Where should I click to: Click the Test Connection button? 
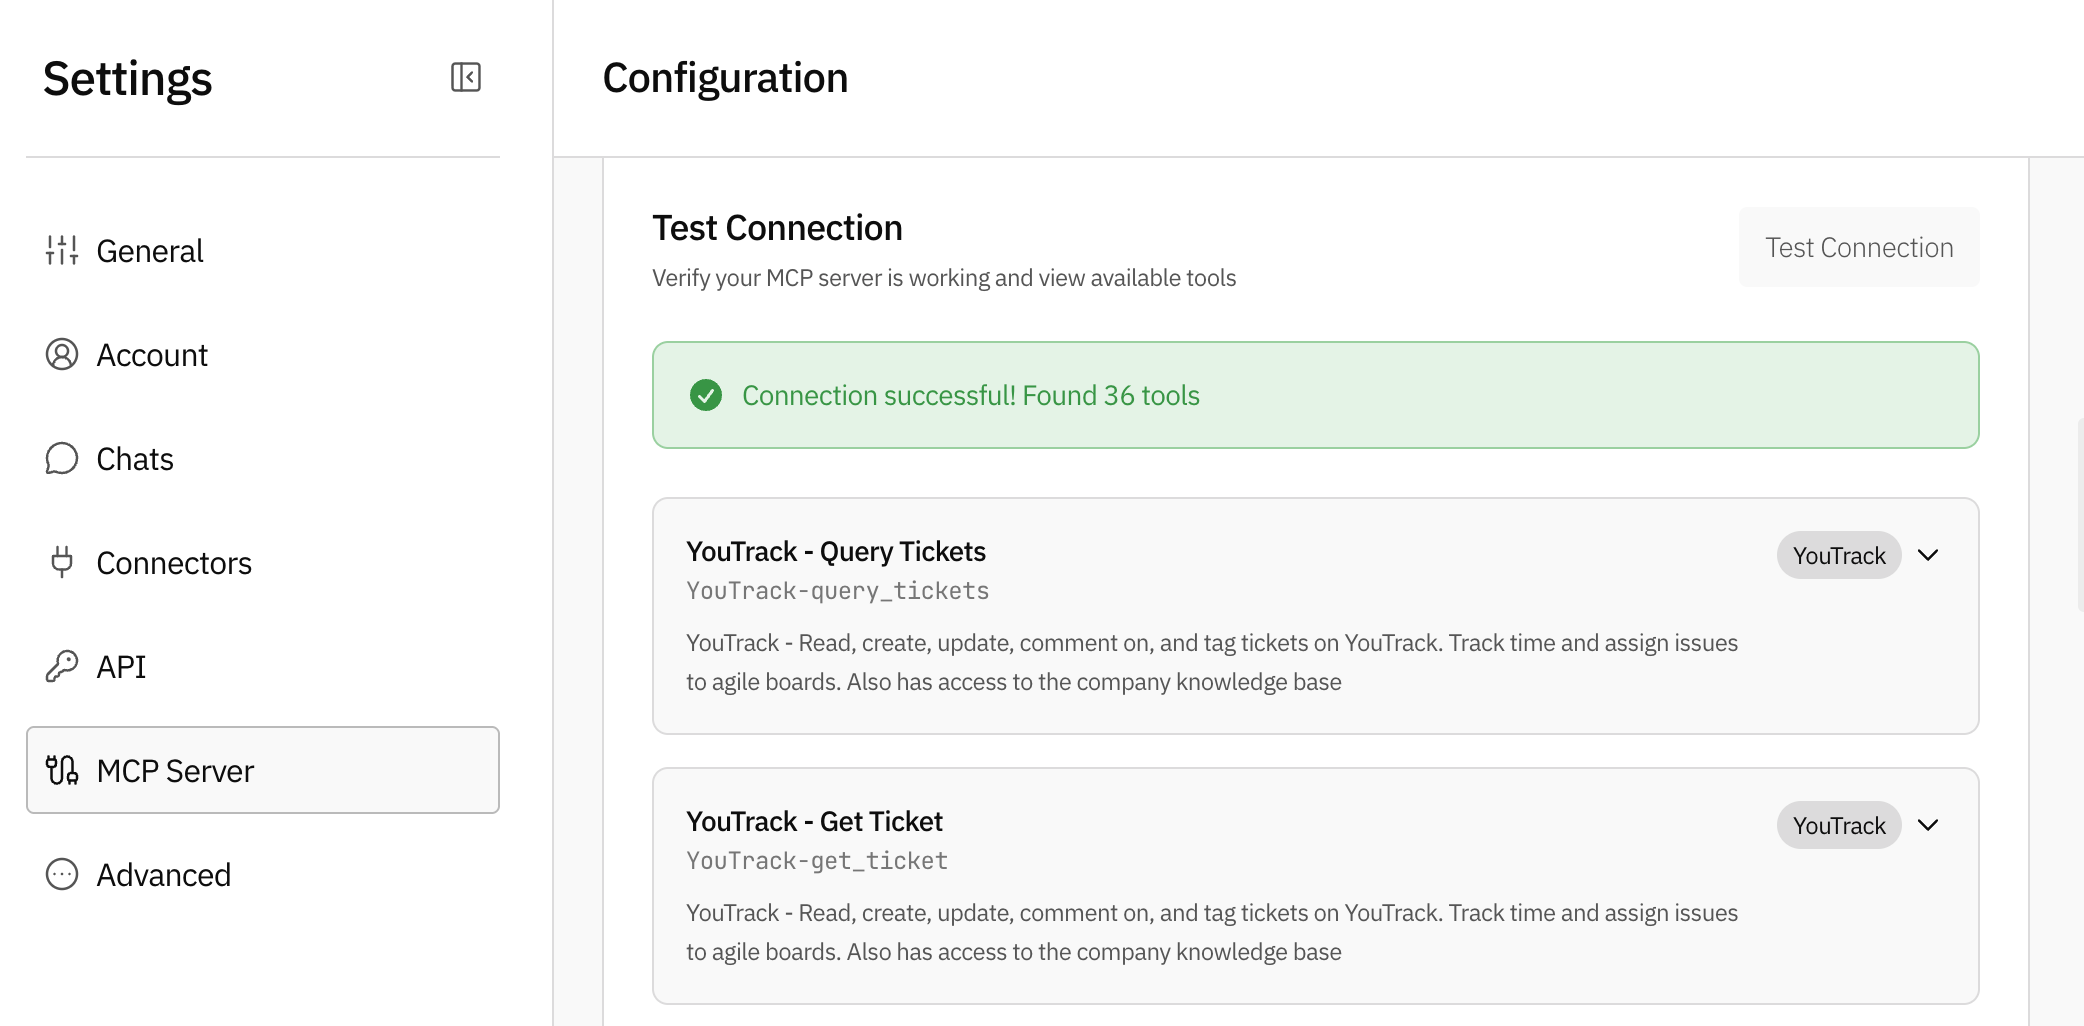(x=1859, y=247)
